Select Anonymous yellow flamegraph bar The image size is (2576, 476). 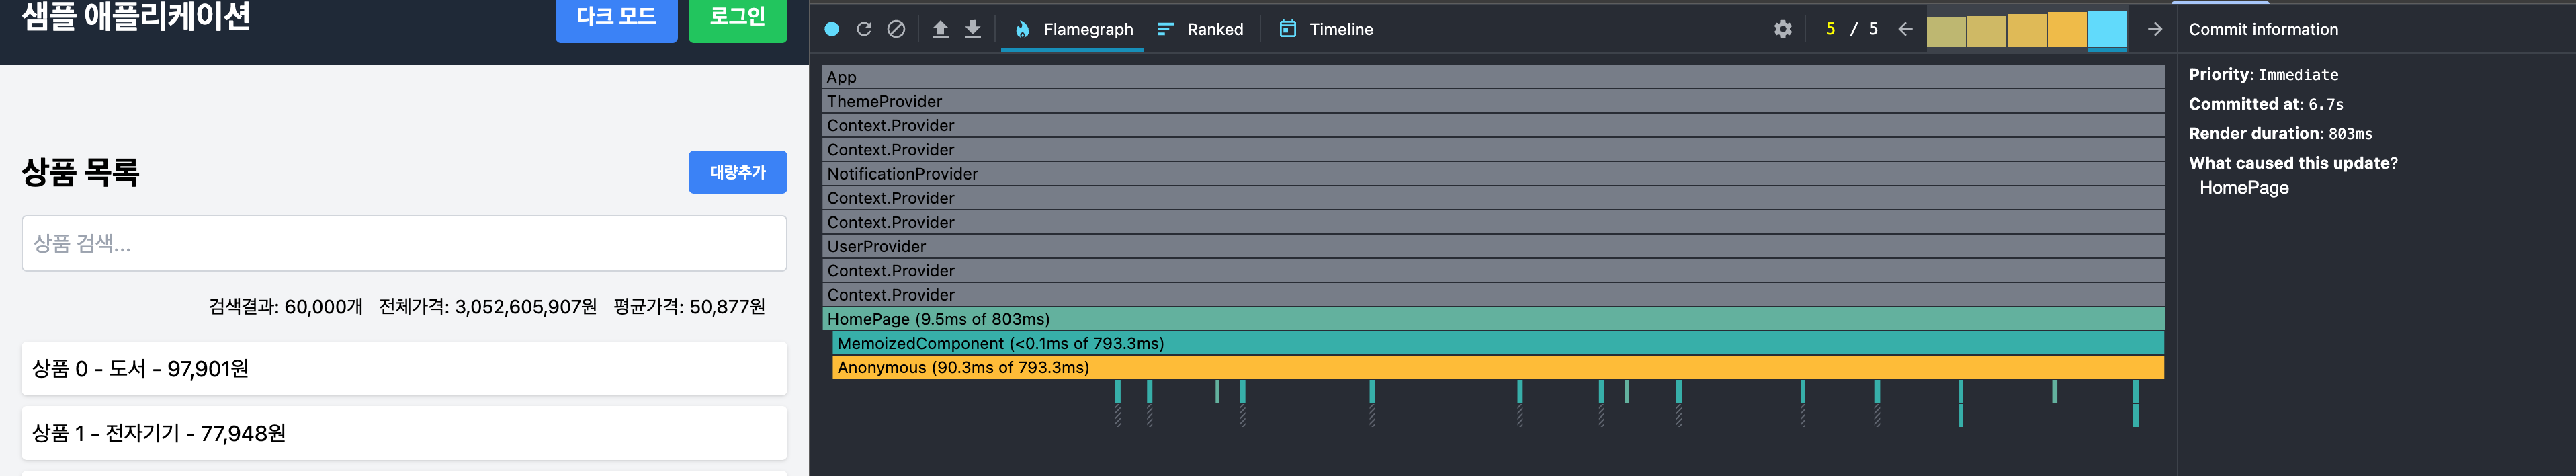1498,367
